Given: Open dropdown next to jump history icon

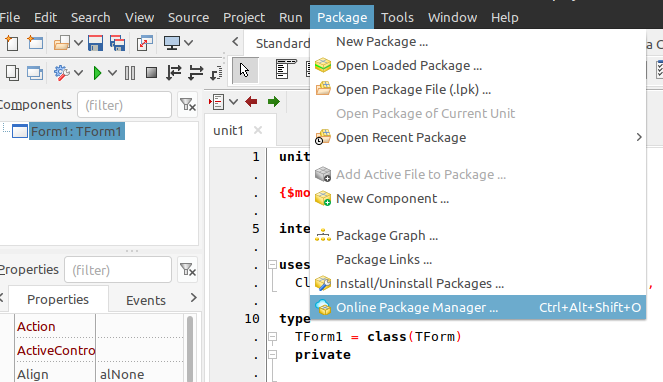Looking at the screenshot, I should pyautogui.click(x=233, y=102).
